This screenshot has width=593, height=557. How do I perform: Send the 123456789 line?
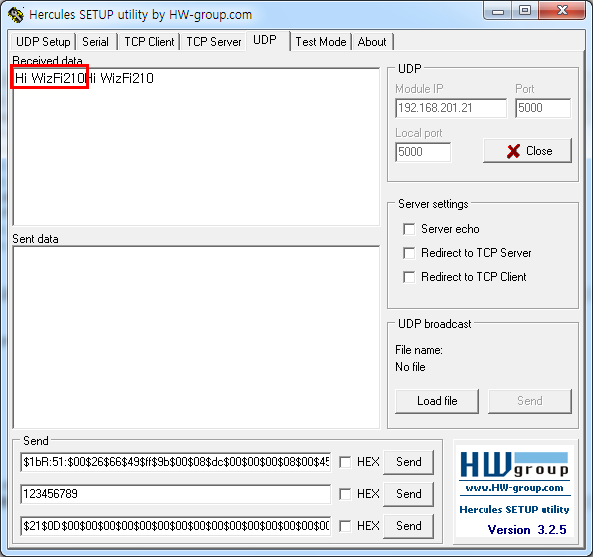[x=408, y=494]
